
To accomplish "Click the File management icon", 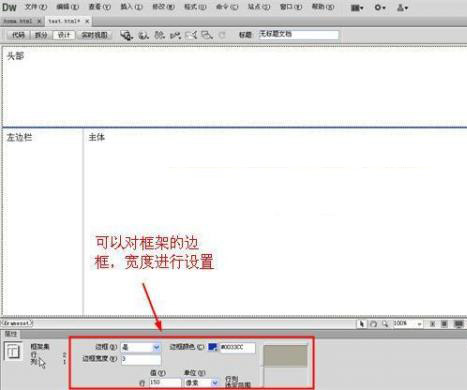I will [x=160, y=35].
